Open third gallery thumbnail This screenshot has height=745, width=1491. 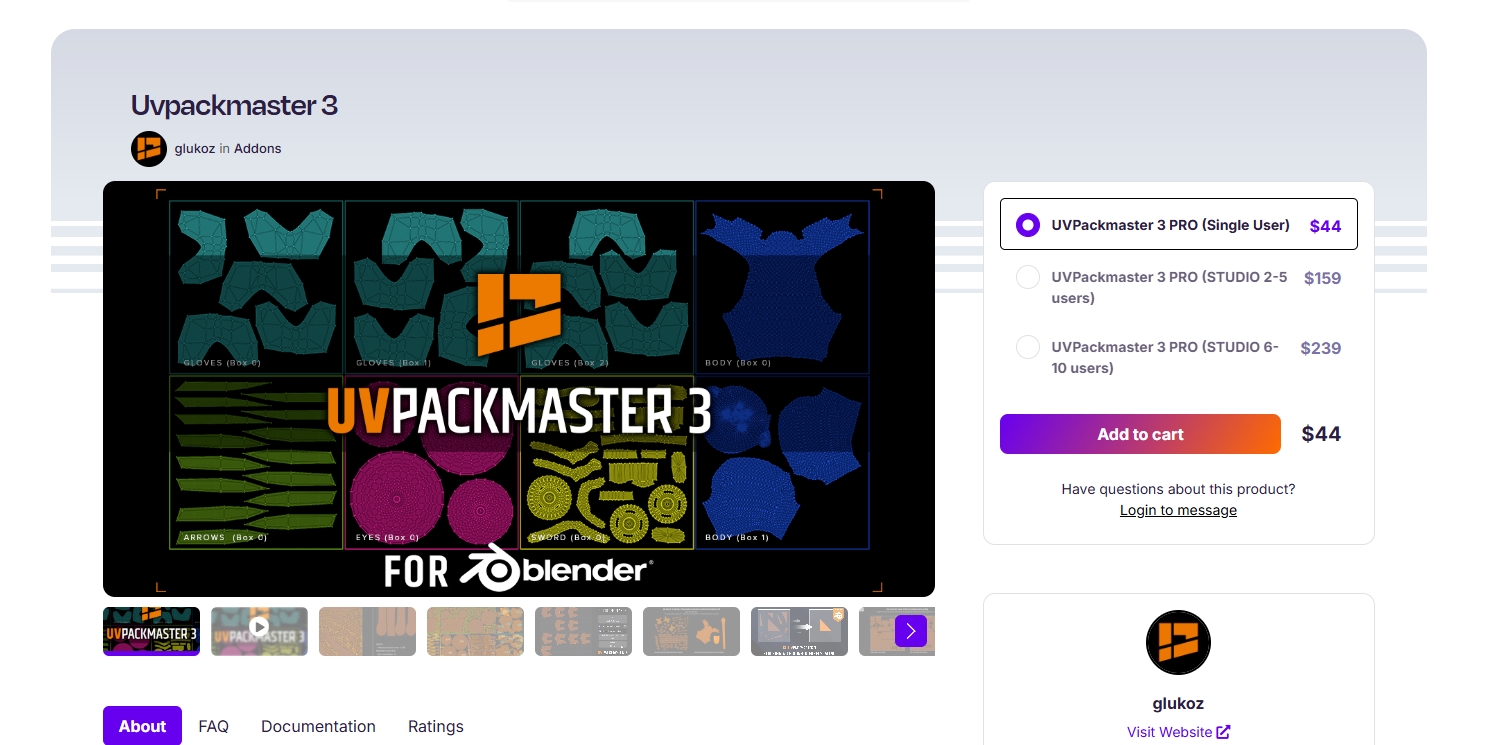tap(367, 631)
